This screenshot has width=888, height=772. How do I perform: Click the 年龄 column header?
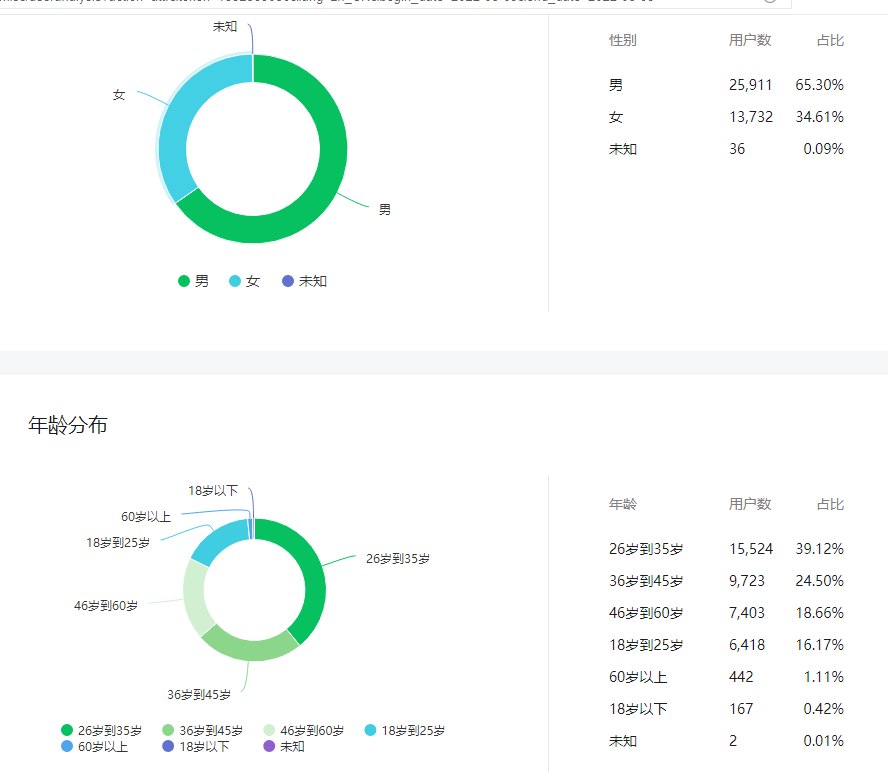622,504
